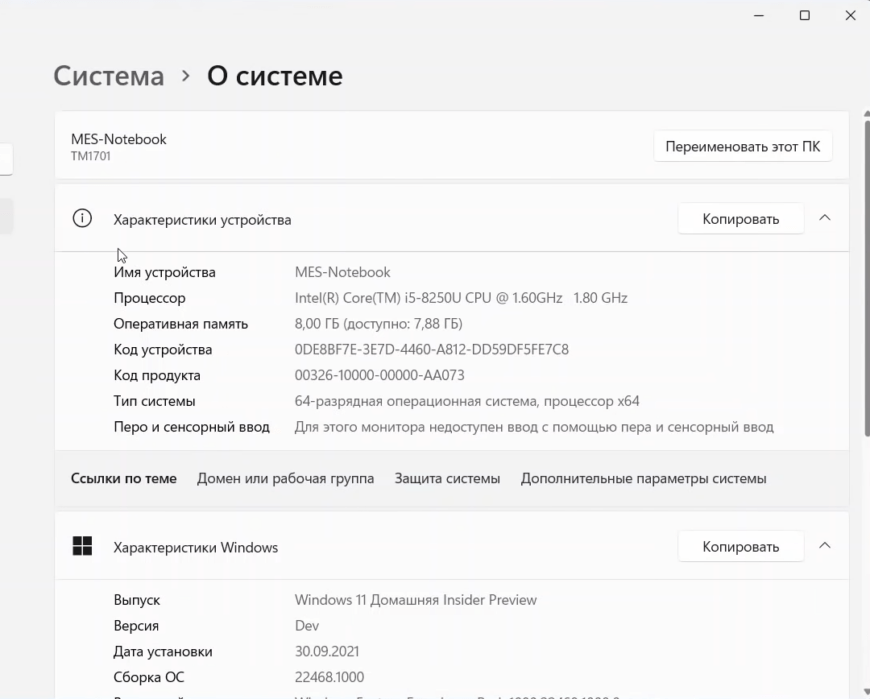870x699 pixels.
Task: Click the pen and touch unavailable message
Action: coord(534,427)
